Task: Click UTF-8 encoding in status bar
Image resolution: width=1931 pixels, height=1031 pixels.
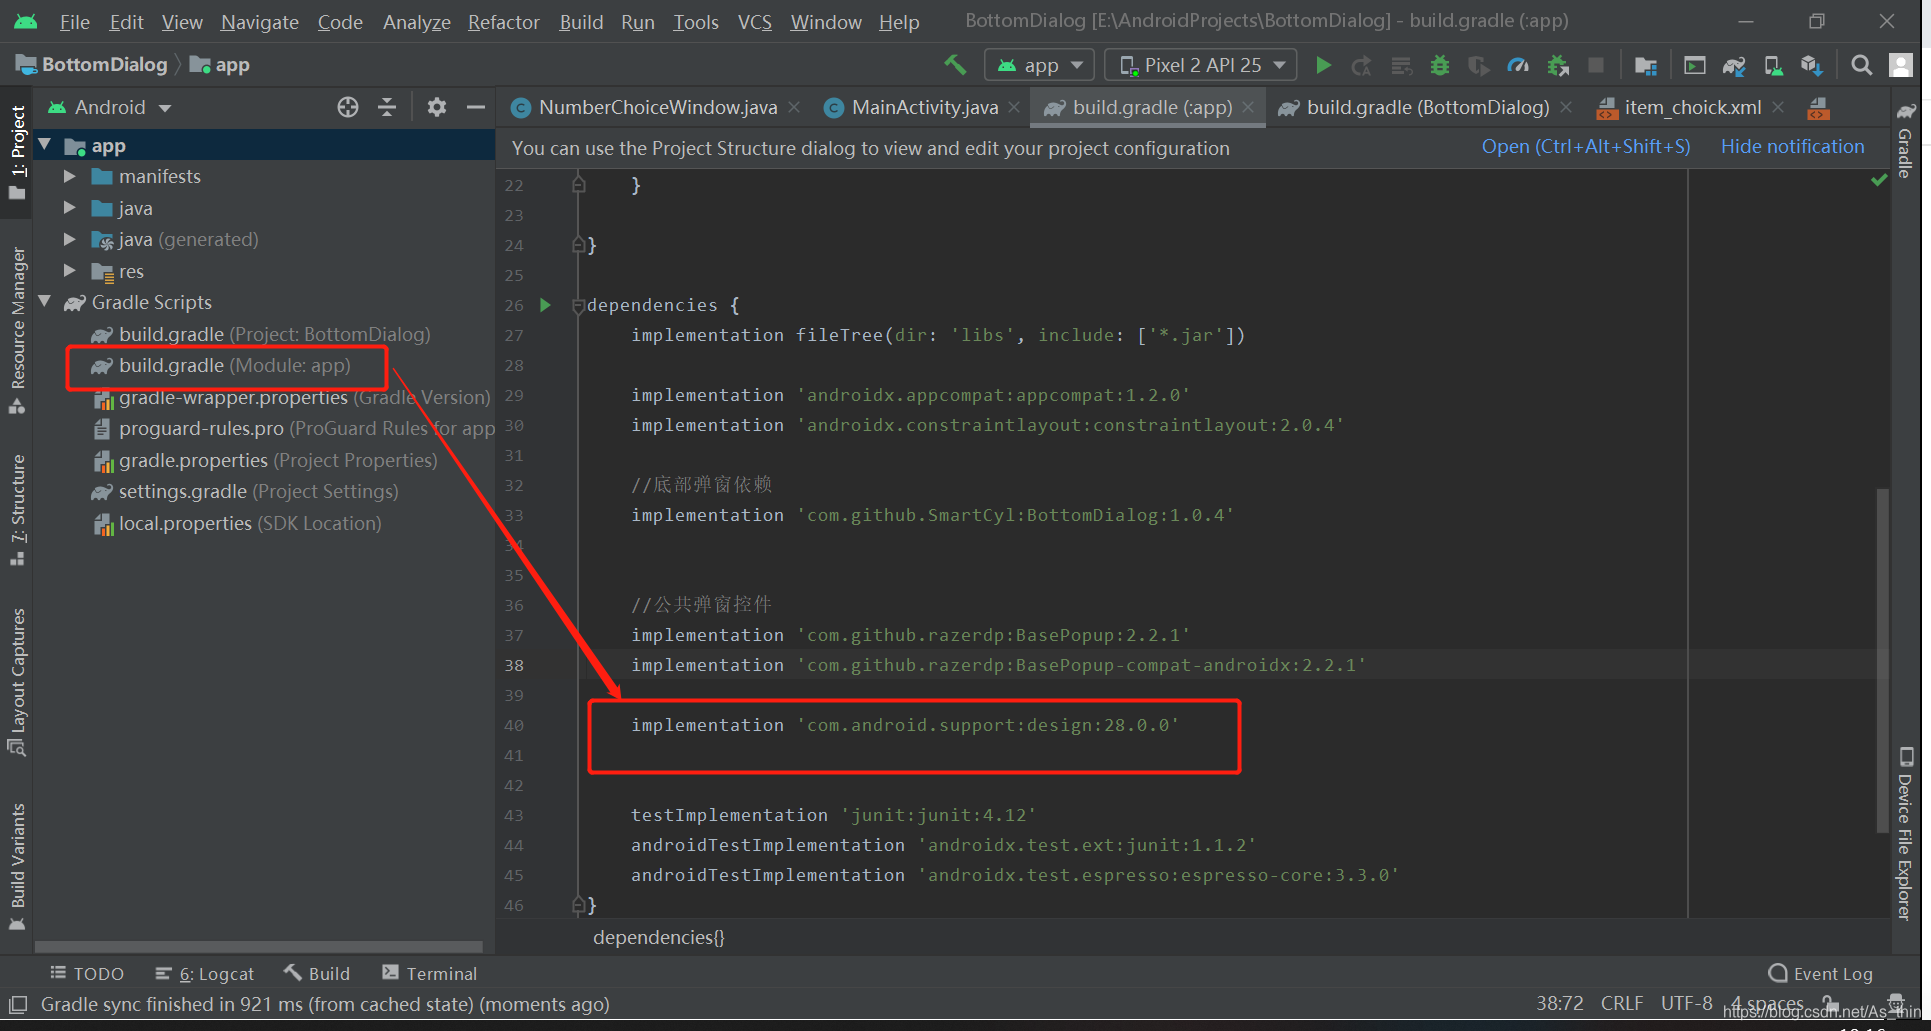Action: [1686, 1003]
